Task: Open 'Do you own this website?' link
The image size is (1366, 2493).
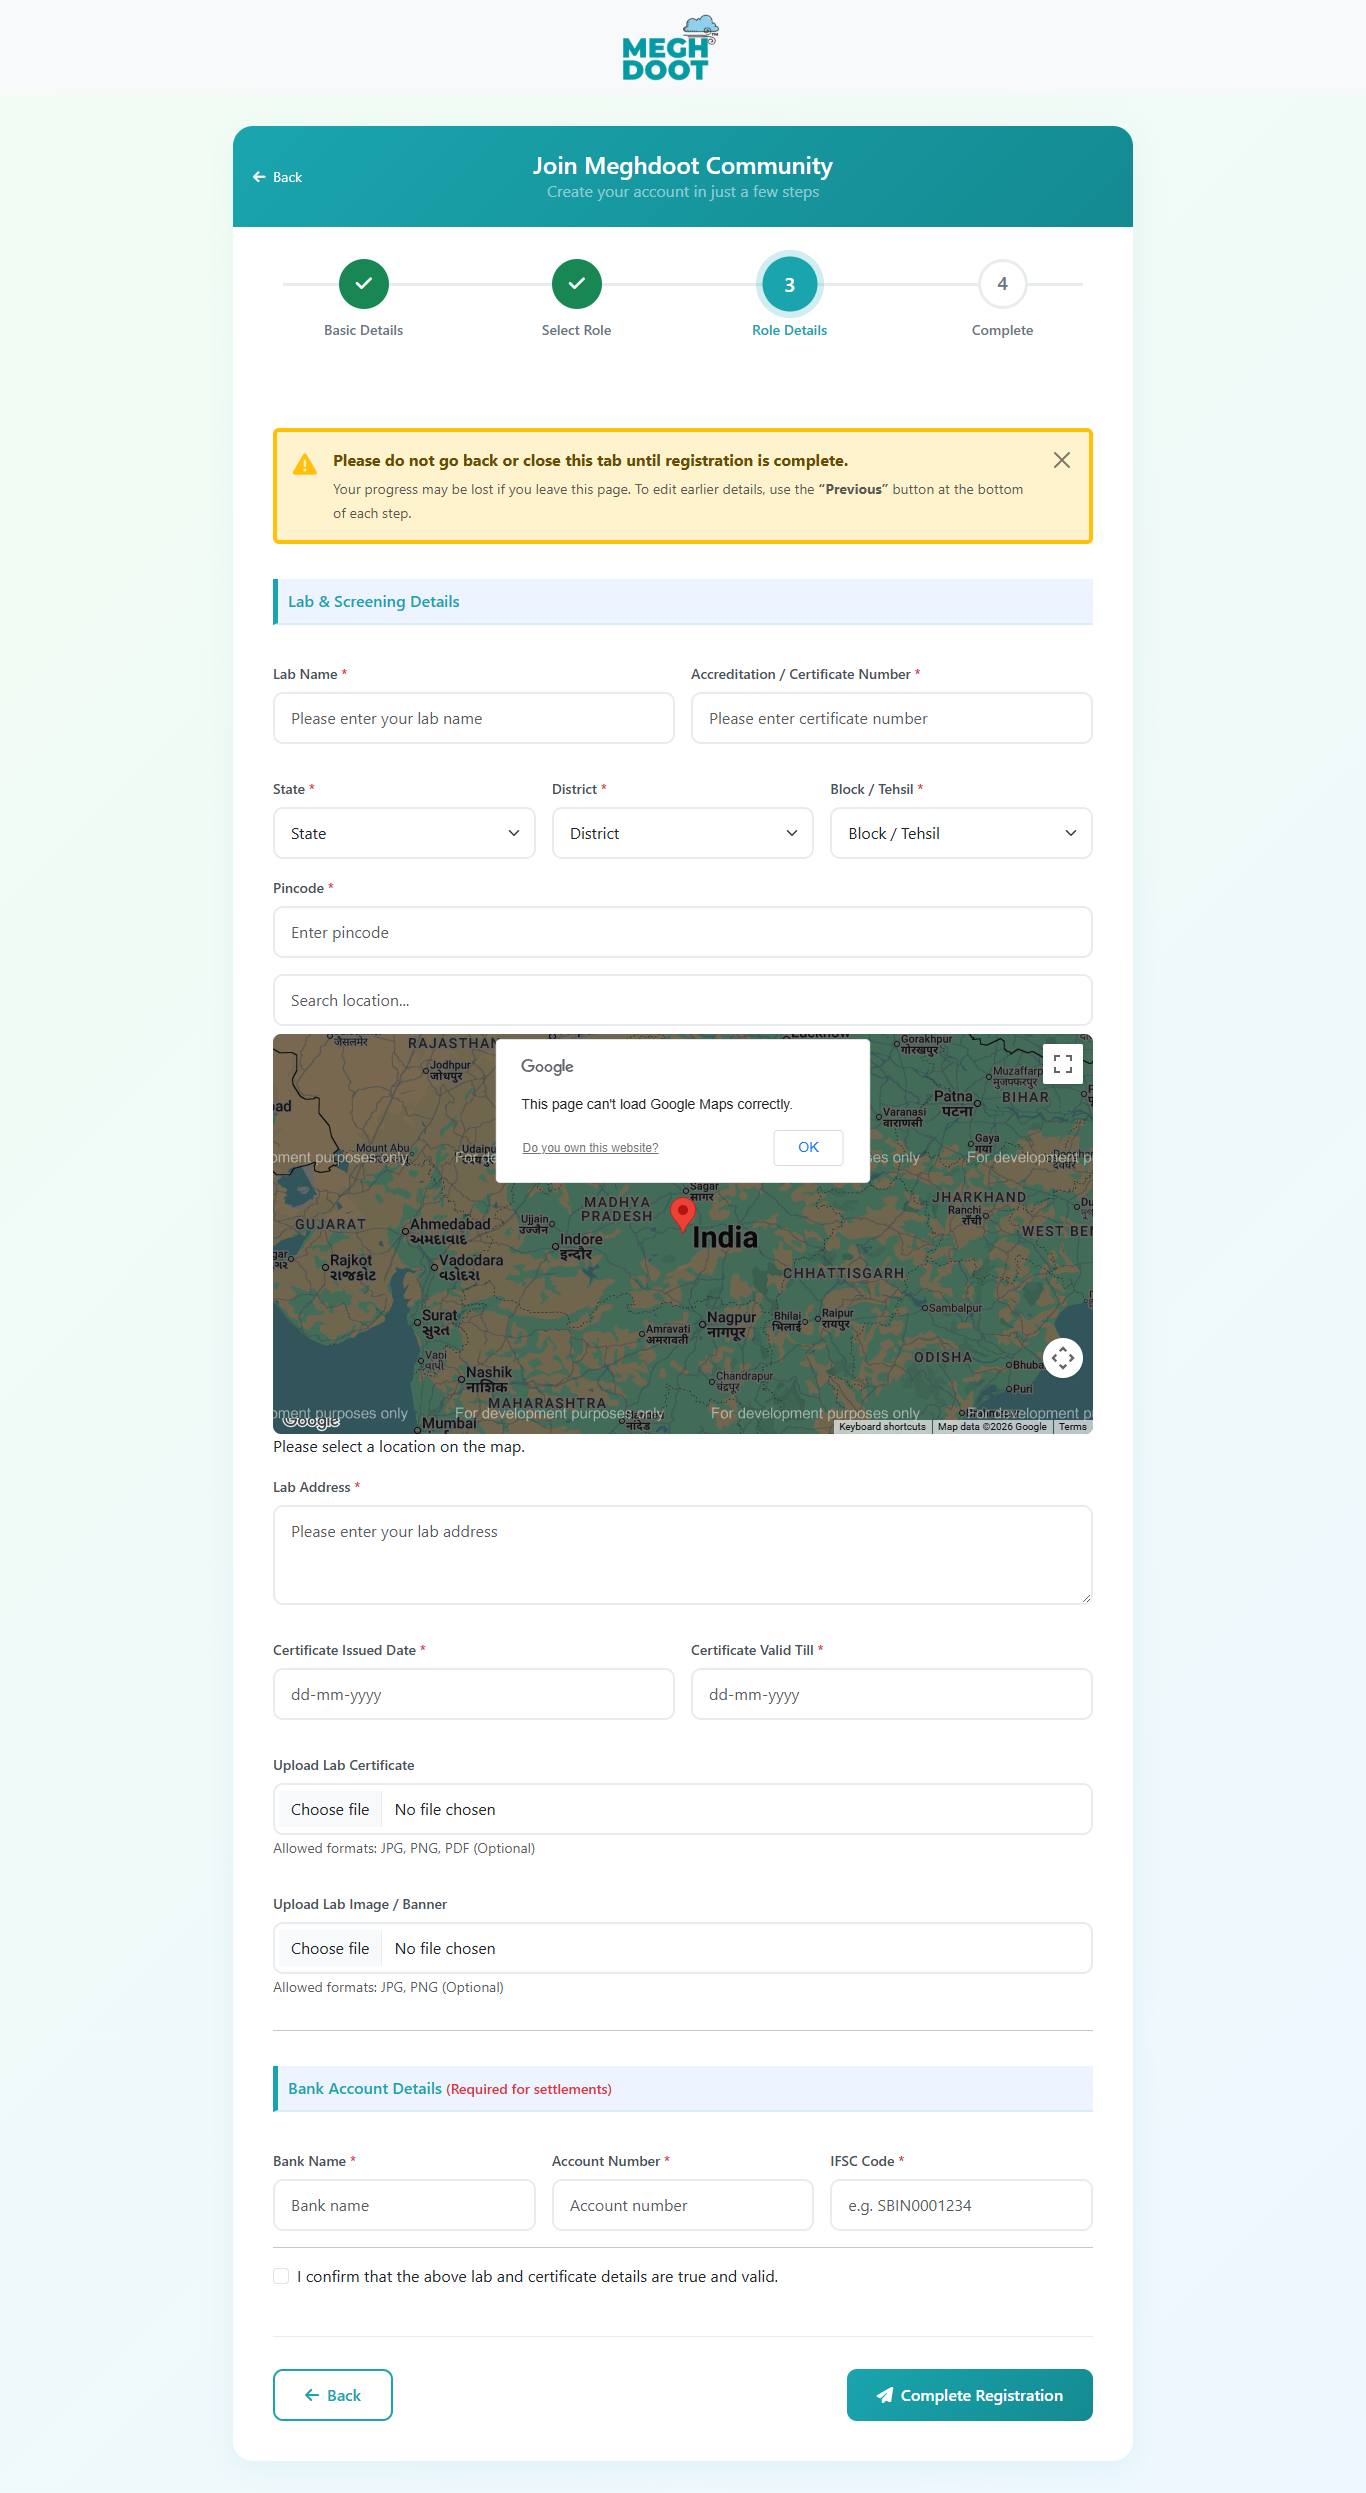Action: (x=591, y=1148)
